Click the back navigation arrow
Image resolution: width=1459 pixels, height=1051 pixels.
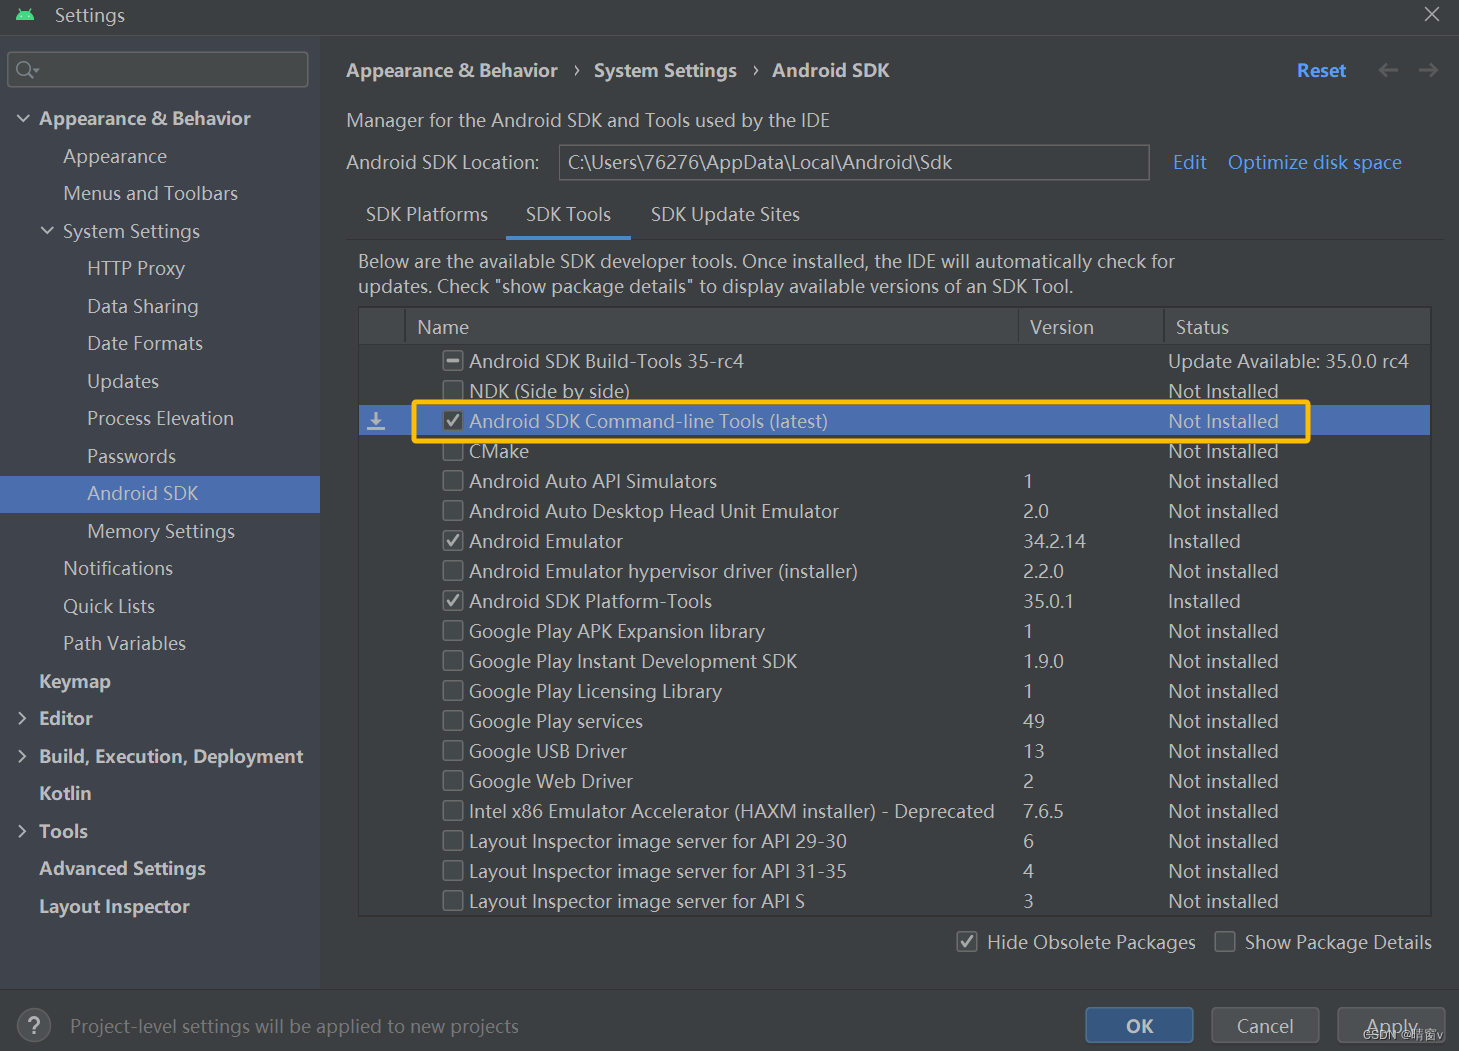tap(1388, 70)
